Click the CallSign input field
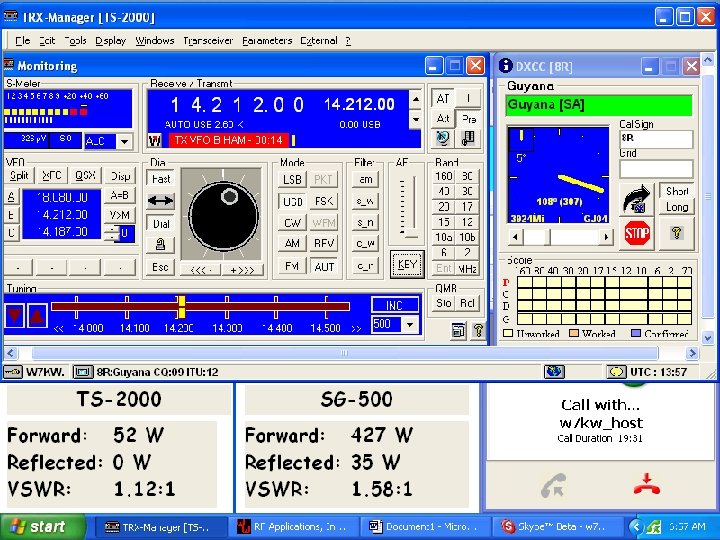Viewport: 720px width, 540px height. coord(656,139)
